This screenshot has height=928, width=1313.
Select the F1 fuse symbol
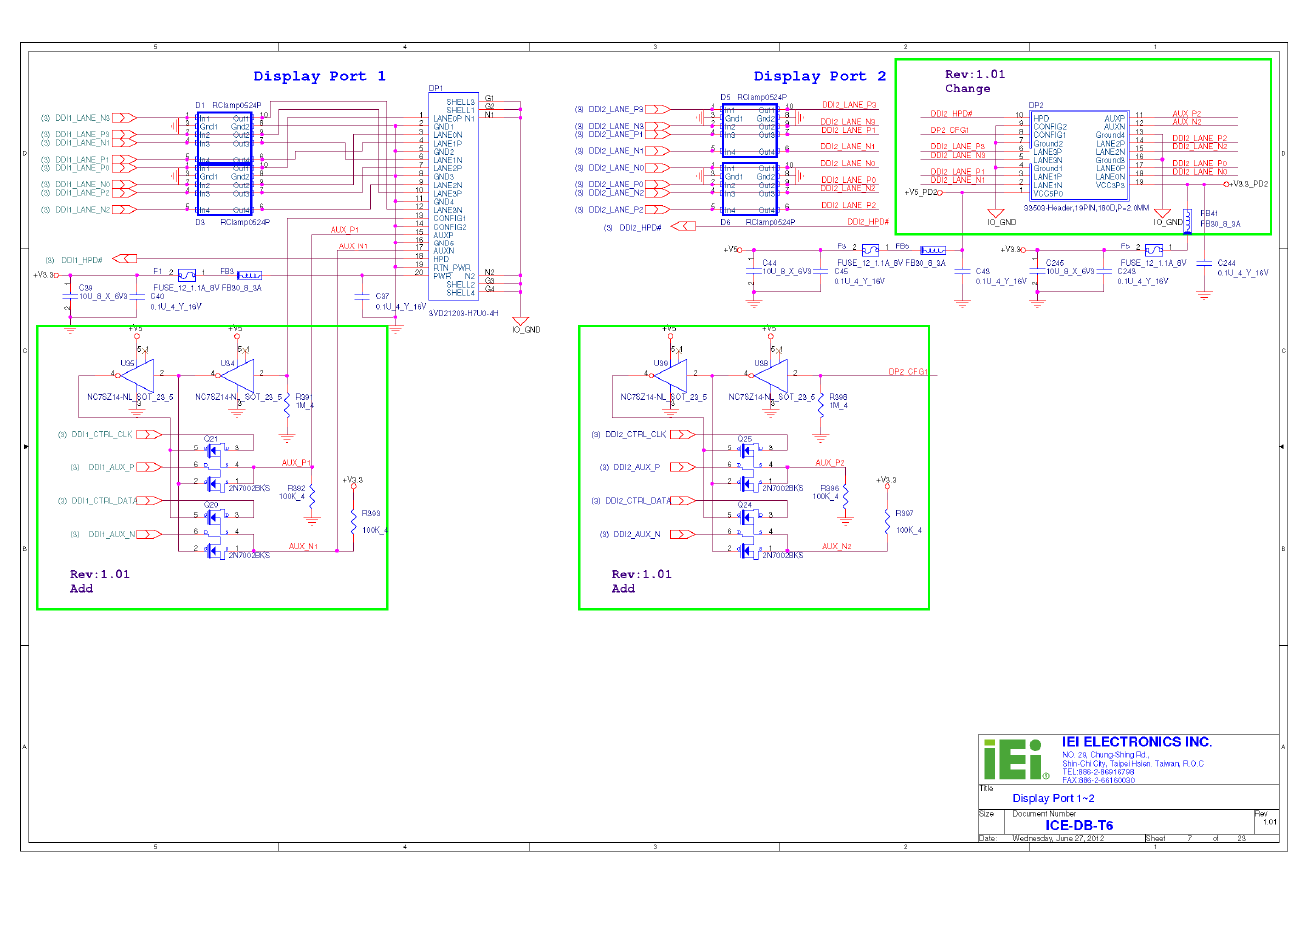tap(186, 275)
